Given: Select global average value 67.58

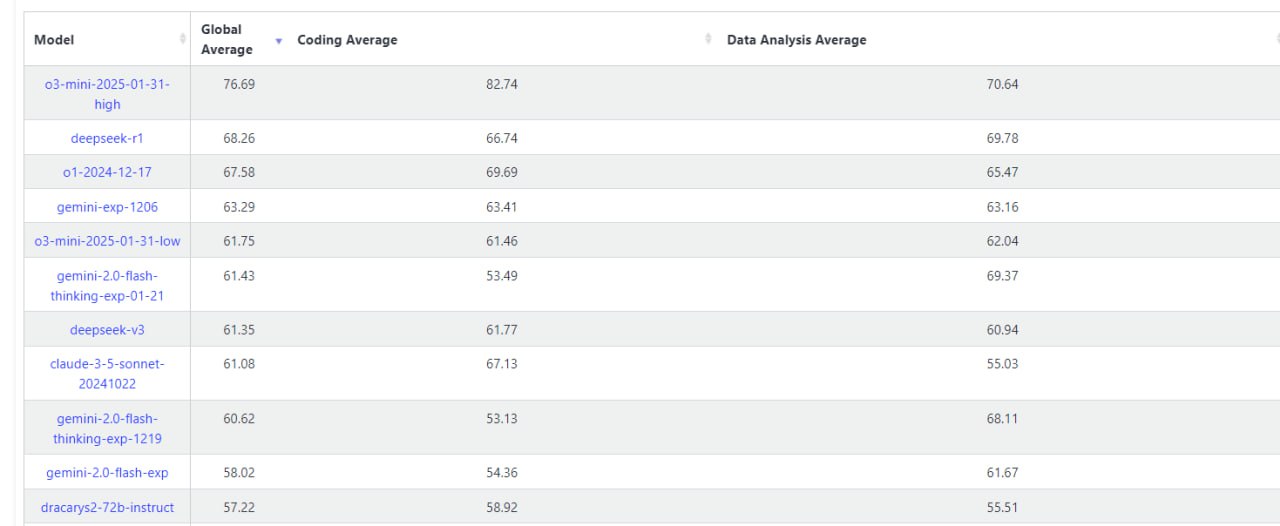Looking at the screenshot, I should (239, 172).
